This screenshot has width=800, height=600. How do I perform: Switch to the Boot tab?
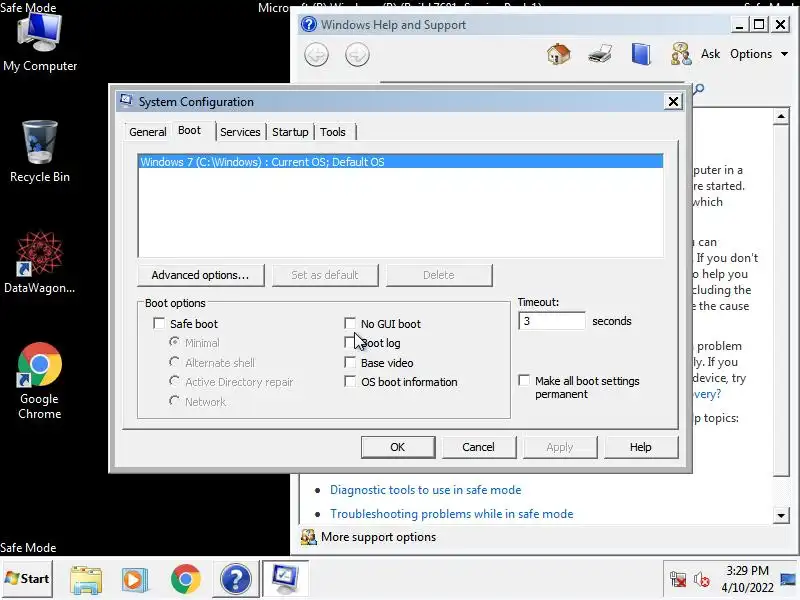[x=190, y=131]
